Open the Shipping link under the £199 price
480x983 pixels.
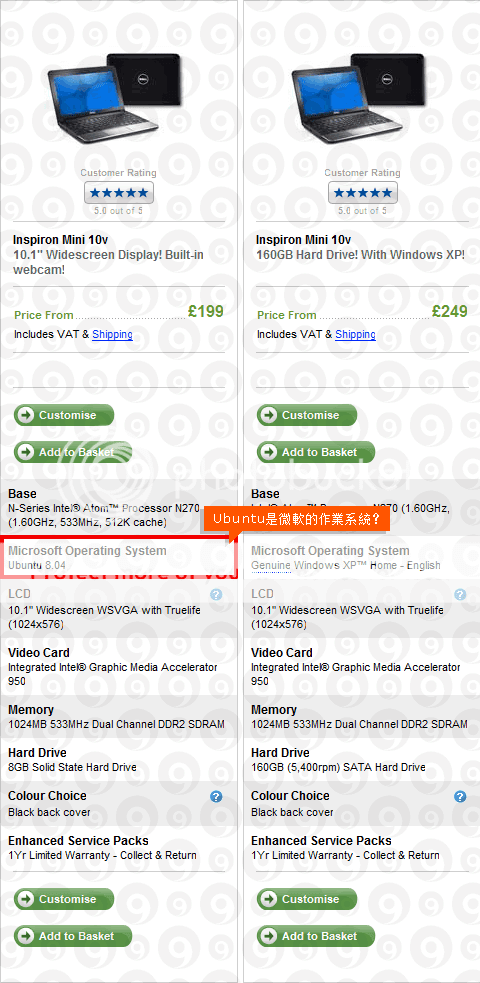pos(112,334)
